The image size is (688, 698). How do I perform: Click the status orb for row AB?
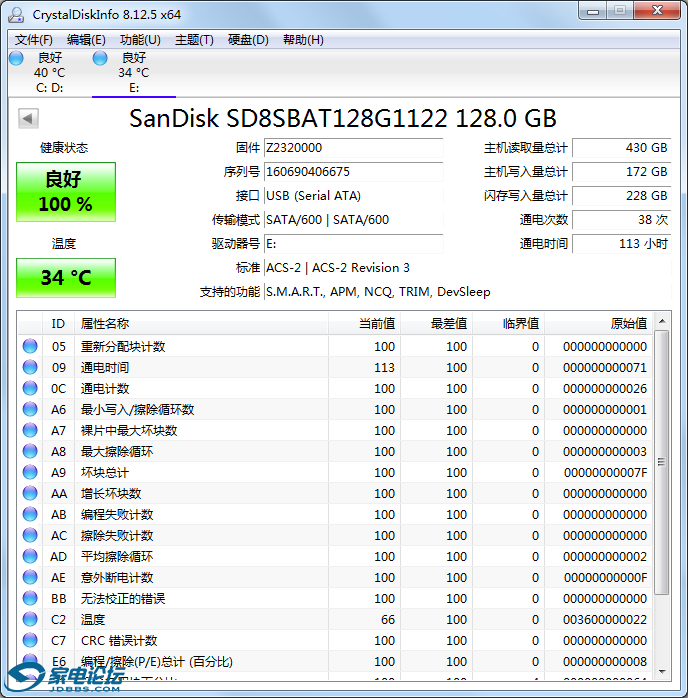pyautogui.click(x=30, y=514)
